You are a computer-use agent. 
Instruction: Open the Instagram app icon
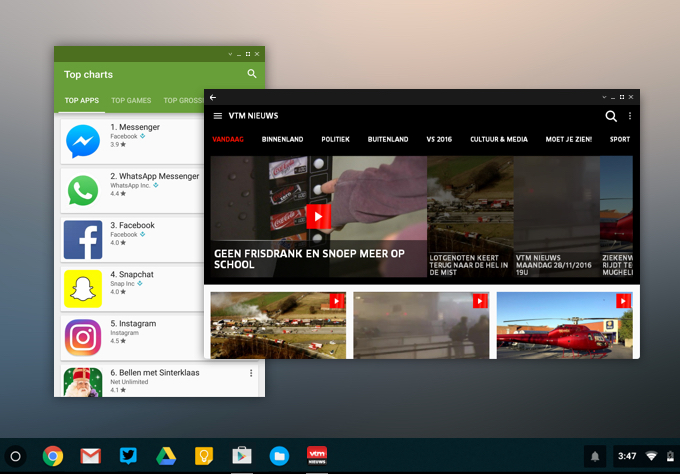point(83,337)
